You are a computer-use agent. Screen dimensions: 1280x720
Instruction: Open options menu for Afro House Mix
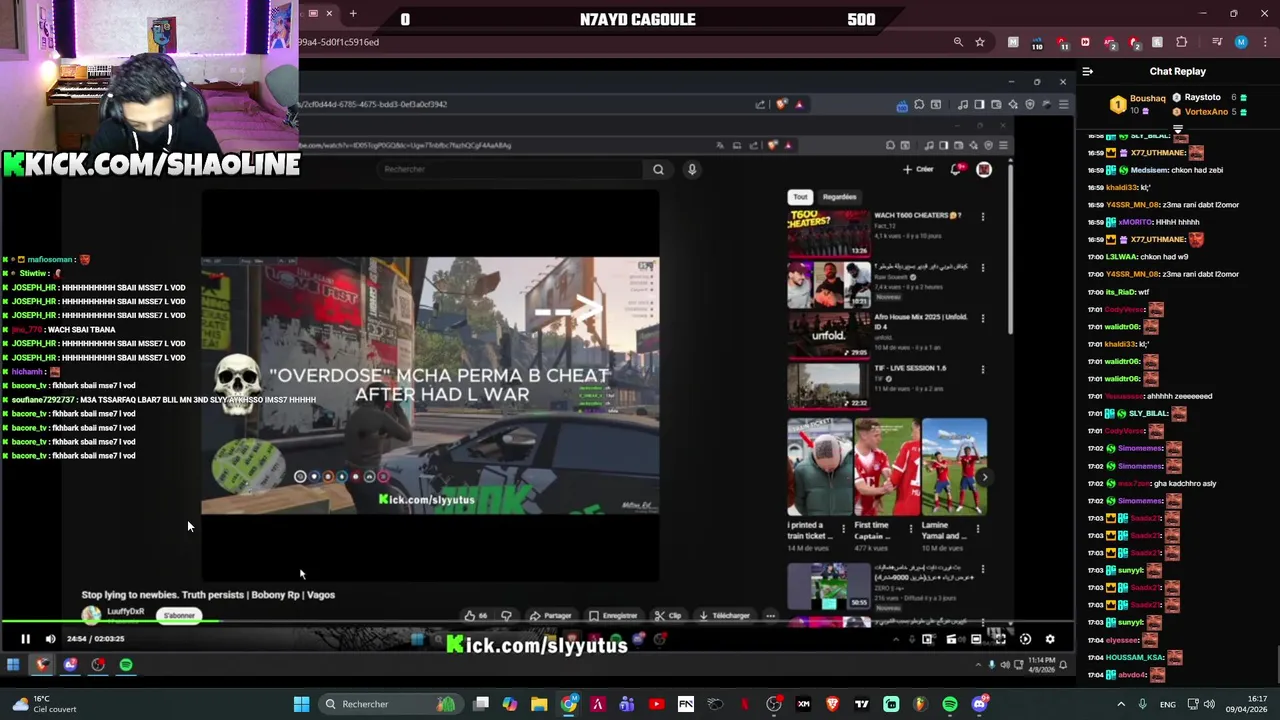(x=983, y=318)
